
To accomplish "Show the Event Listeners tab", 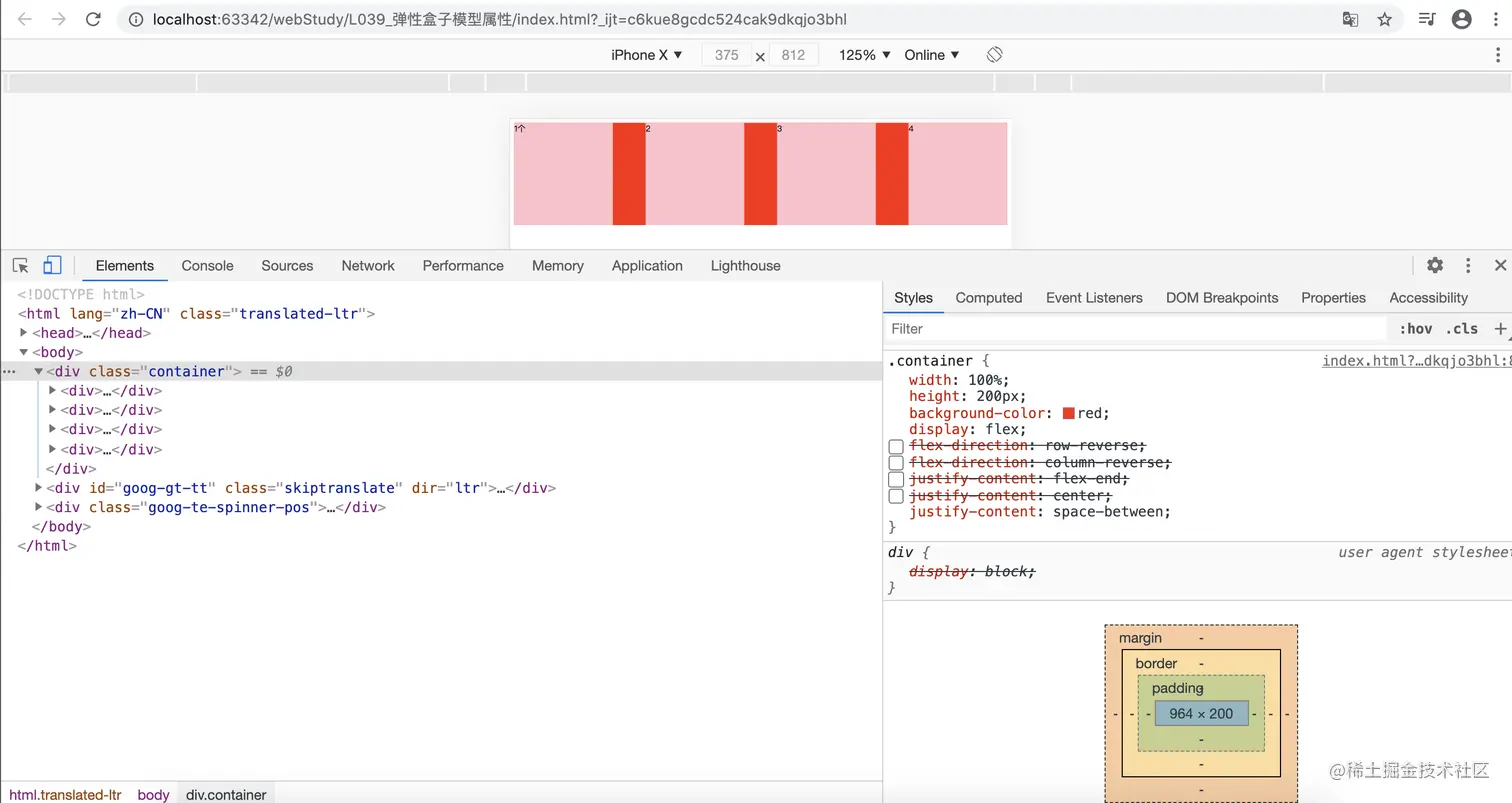I will pyautogui.click(x=1094, y=297).
